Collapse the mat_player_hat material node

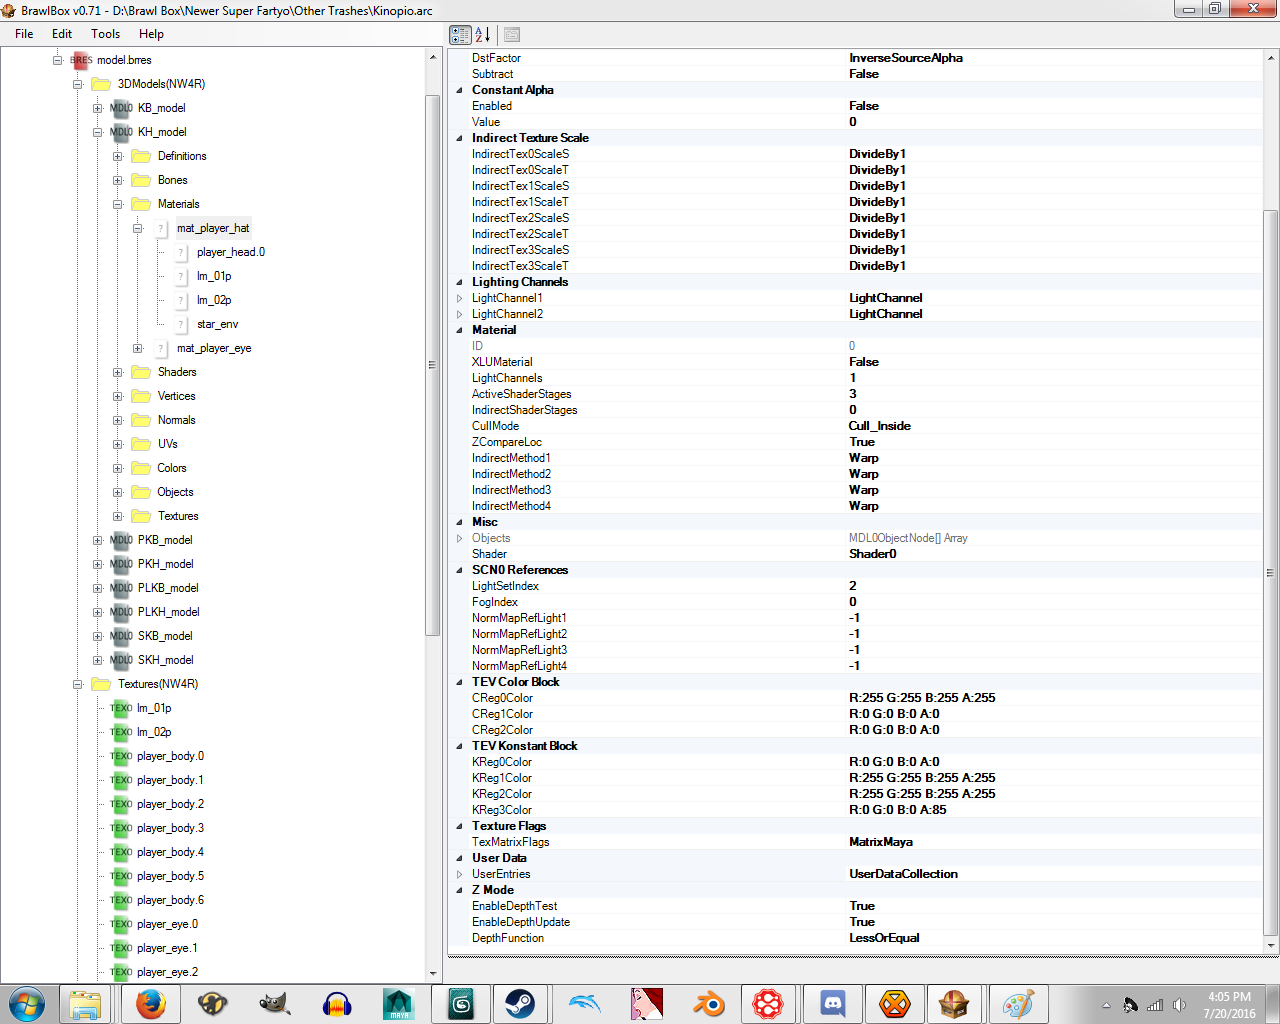[138, 228]
